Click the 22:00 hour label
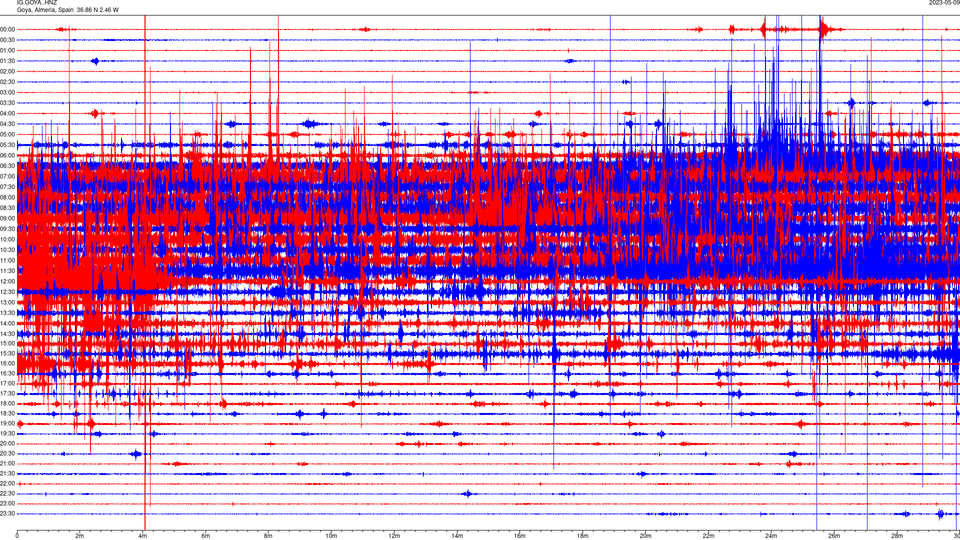The width and height of the screenshot is (960, 540). tap(8, 484)
